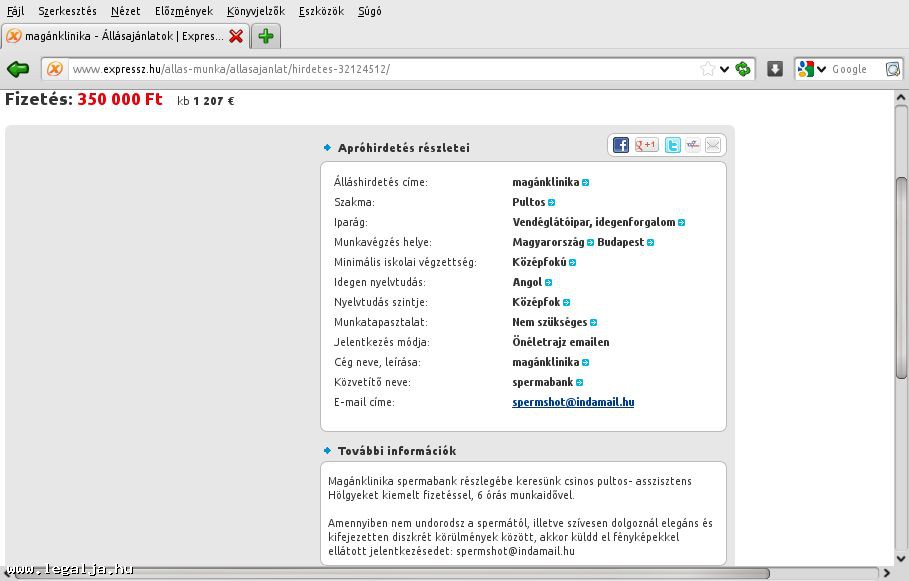Click the spermshot@indamail.hu email link
This screenshot has width=909, height=581.
573,402
